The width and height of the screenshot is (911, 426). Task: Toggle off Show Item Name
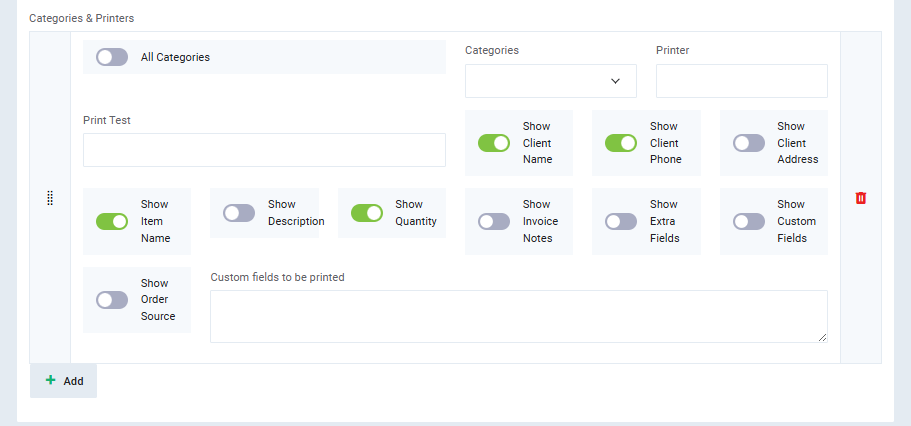[x=112, y=221]
